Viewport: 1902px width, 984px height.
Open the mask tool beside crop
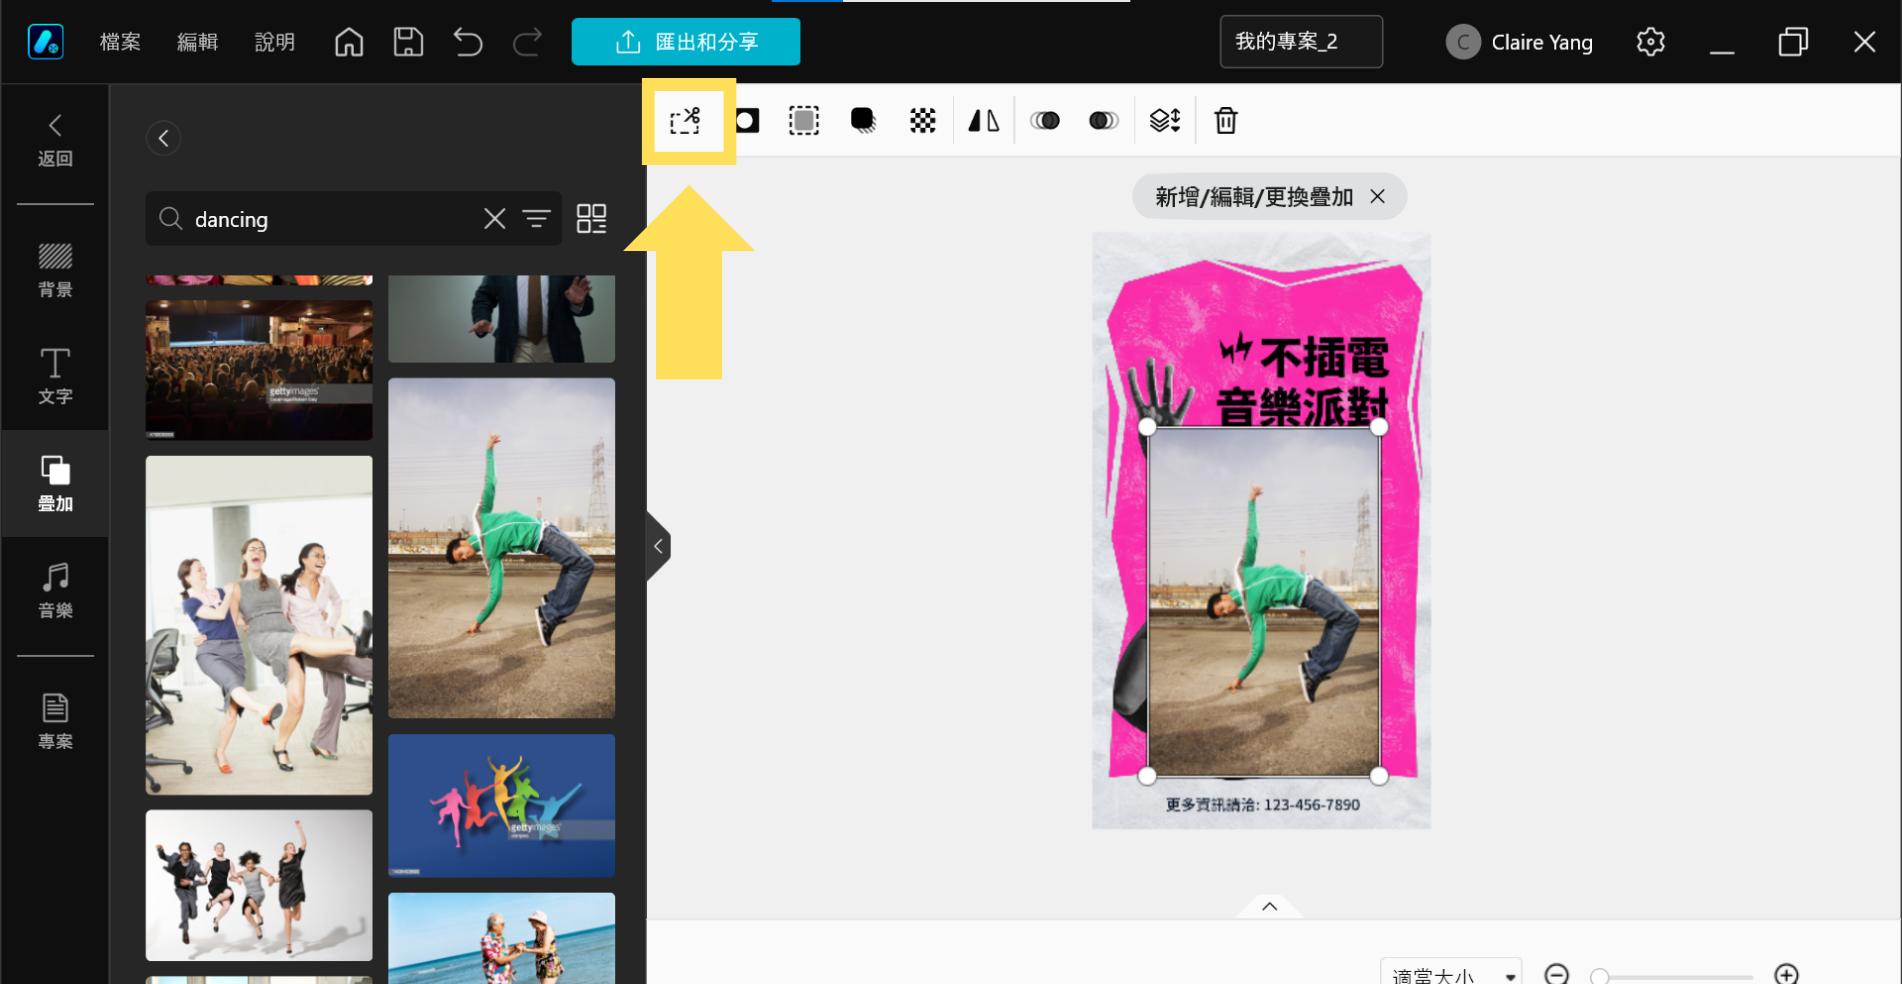click(748, 121)
